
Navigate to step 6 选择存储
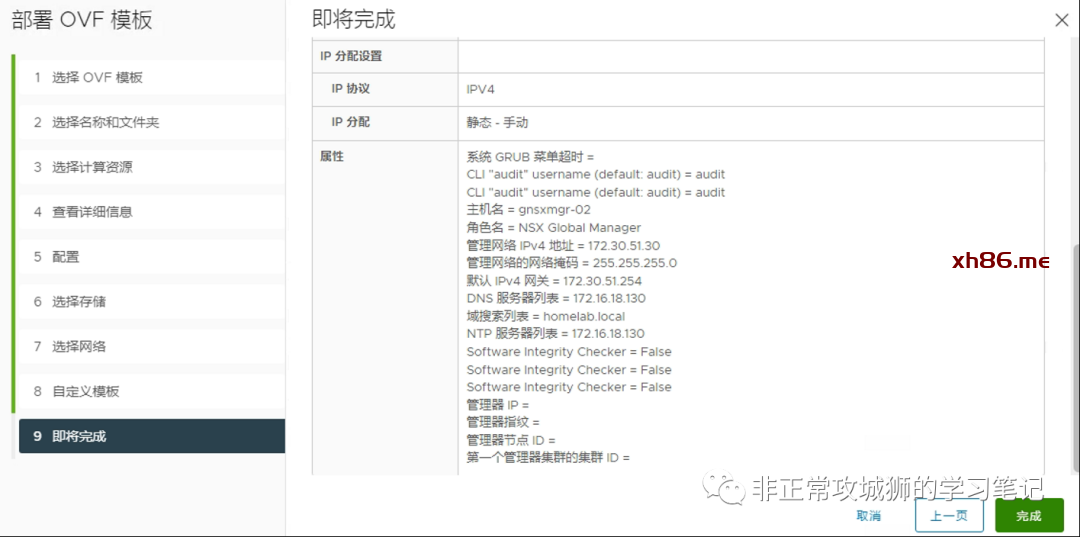tap(79, 302)
